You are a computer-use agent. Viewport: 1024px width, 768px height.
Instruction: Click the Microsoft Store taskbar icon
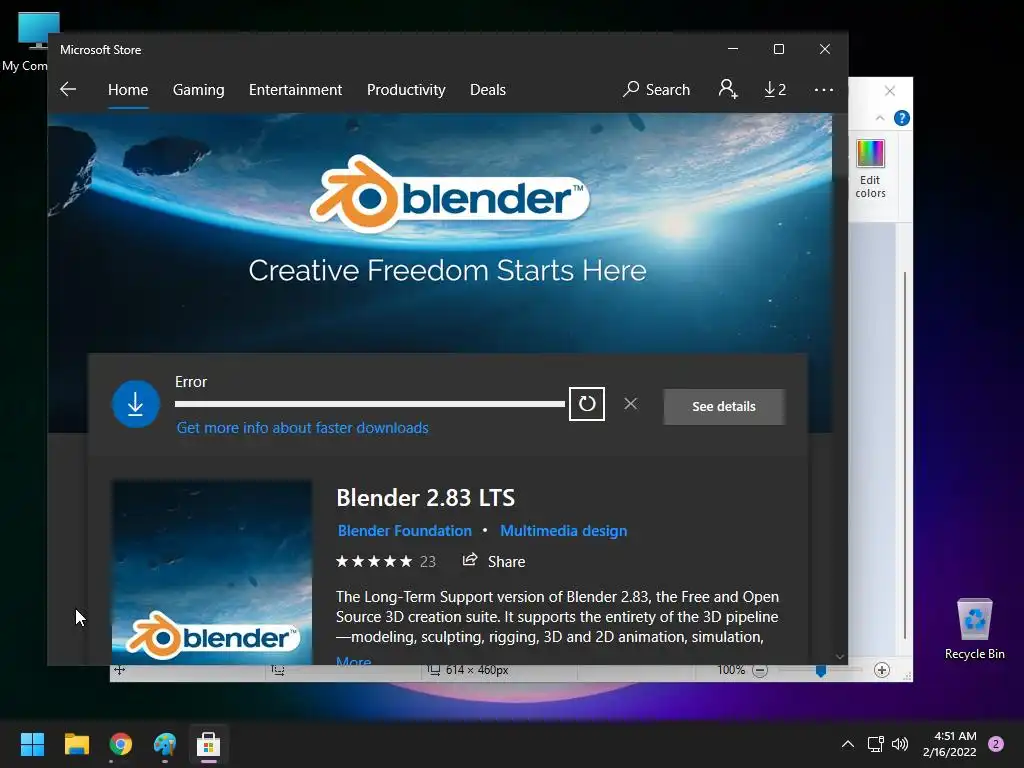coord(208,744)
